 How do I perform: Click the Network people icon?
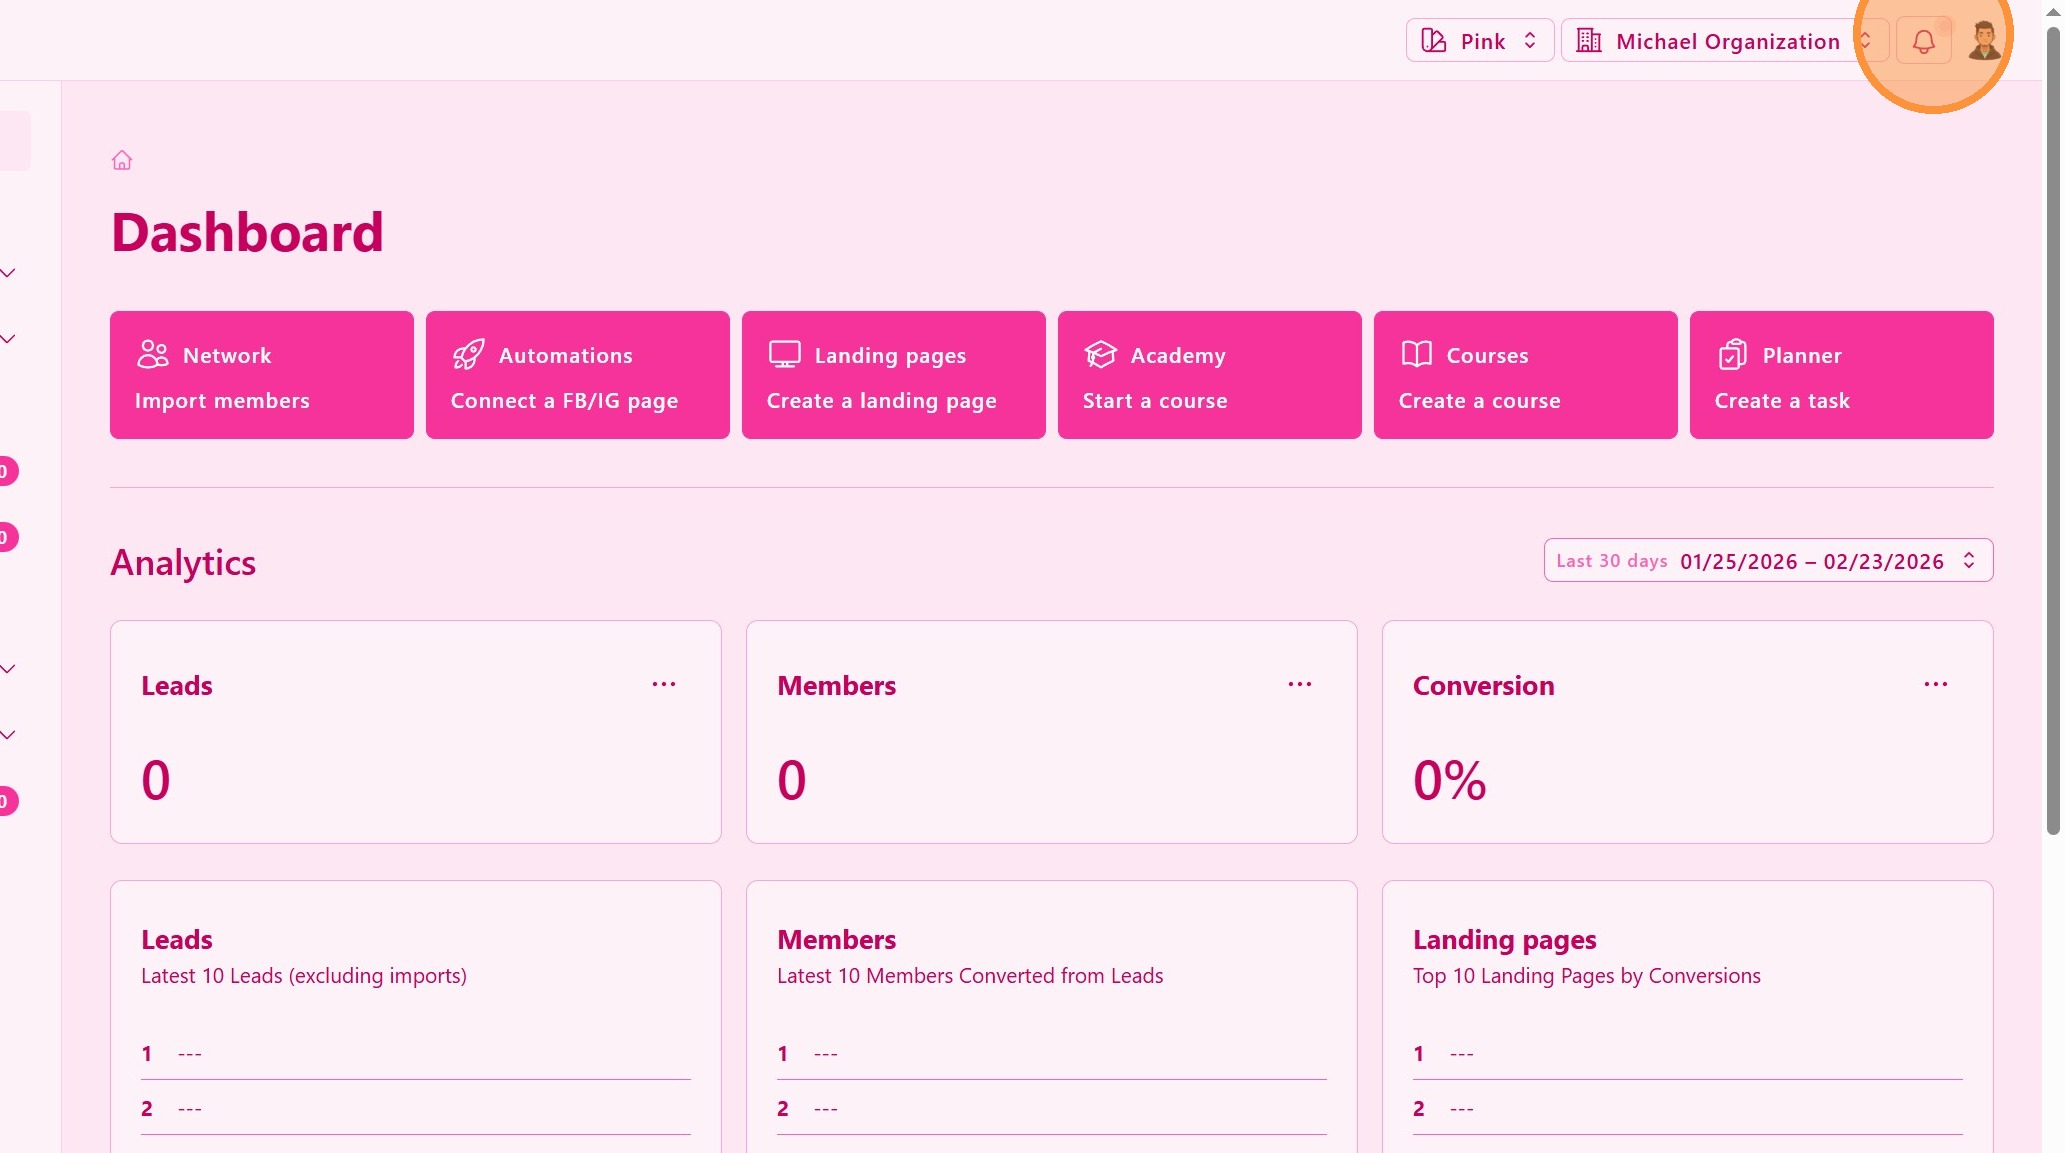153,355
